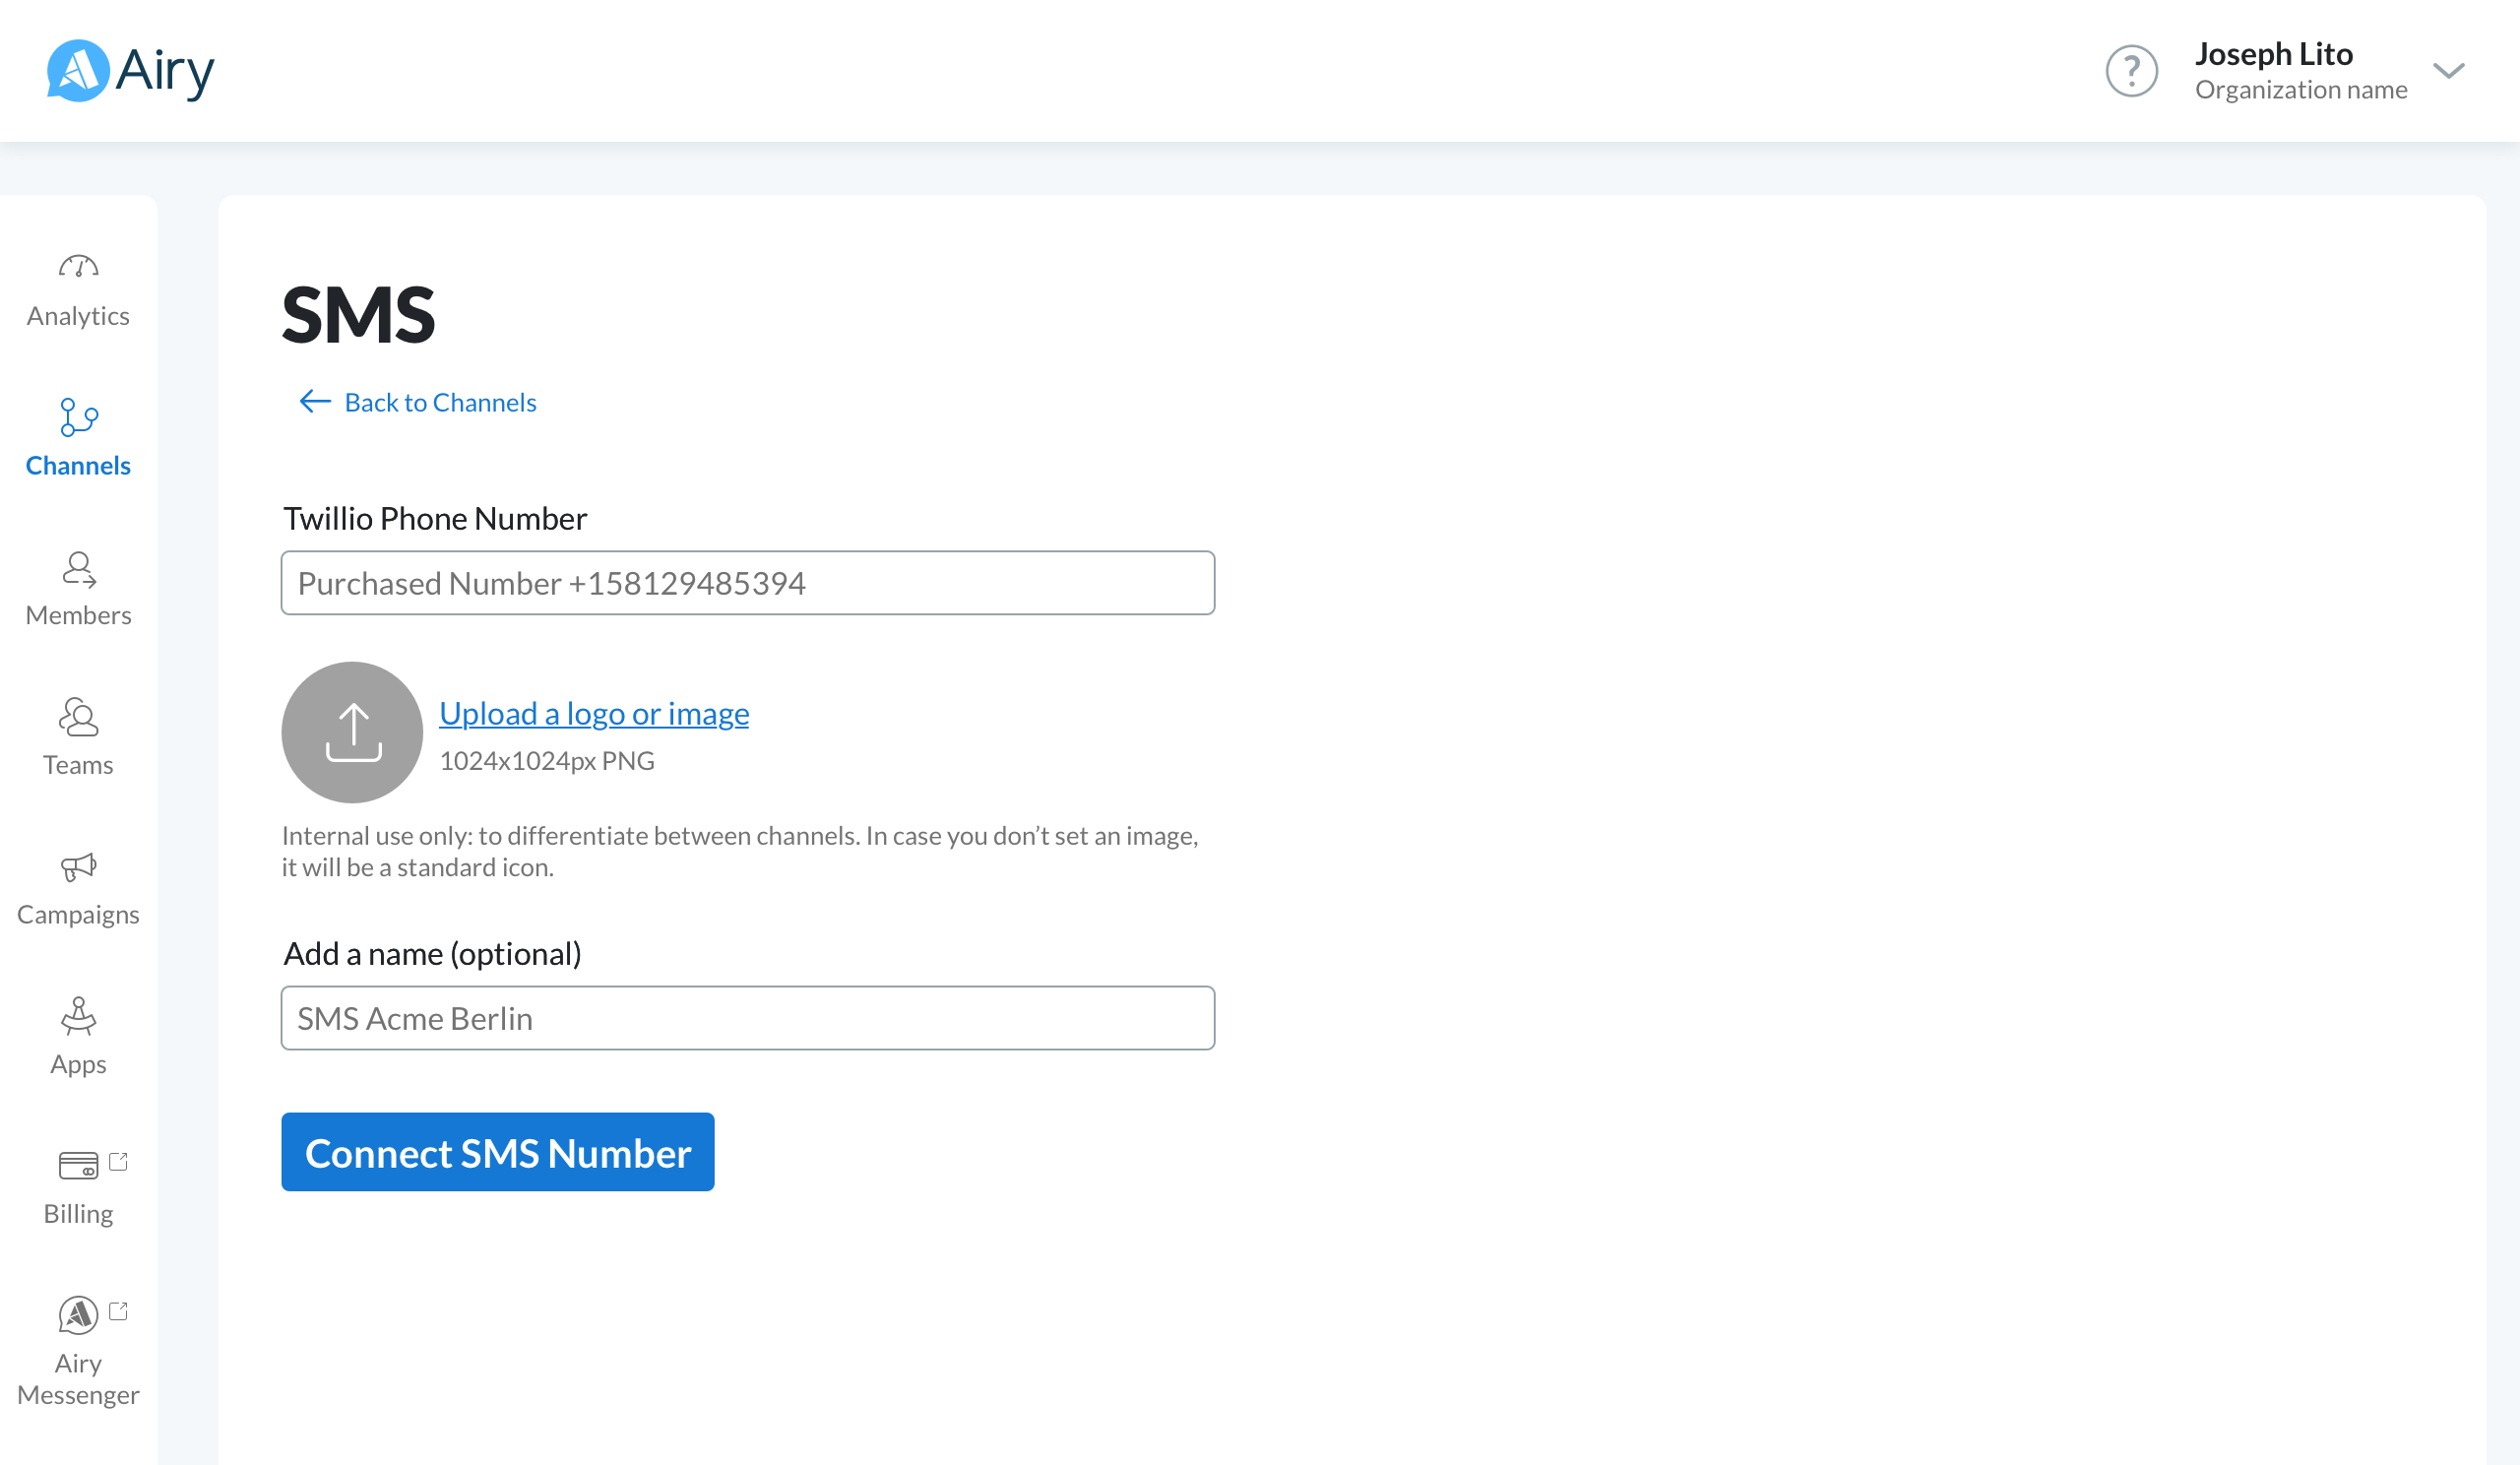Go back to Channels
This screenshot has width=2520, height=1465.
(440, 402)
